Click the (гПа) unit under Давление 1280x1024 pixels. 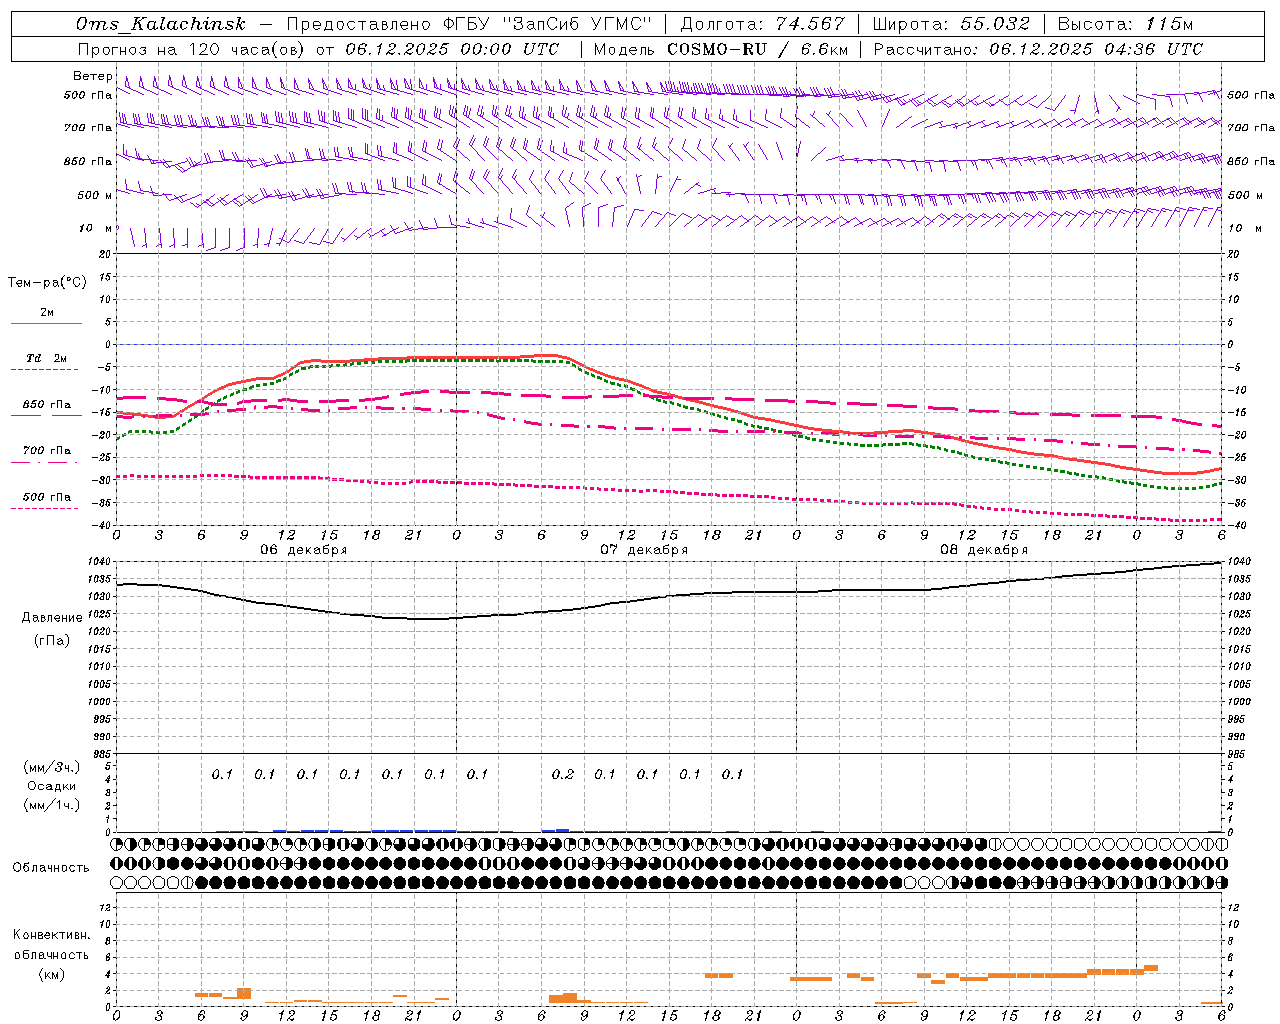point(52,641)
